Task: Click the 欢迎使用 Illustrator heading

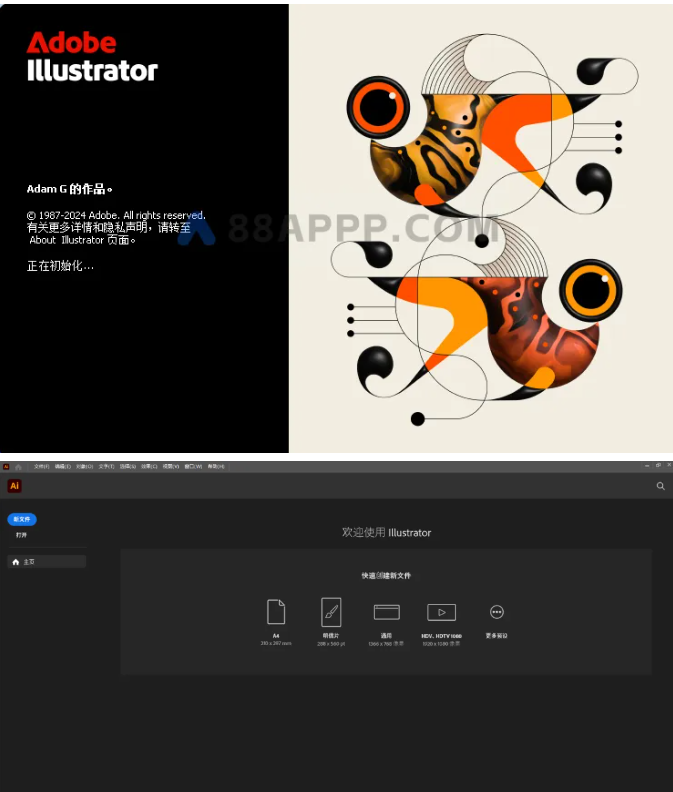Action: 387,532
